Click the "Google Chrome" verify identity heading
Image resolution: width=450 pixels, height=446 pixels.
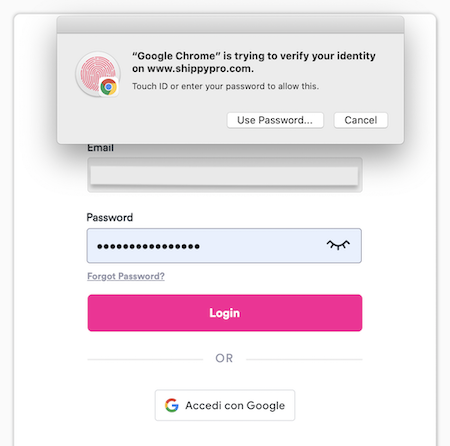(254, 62)
